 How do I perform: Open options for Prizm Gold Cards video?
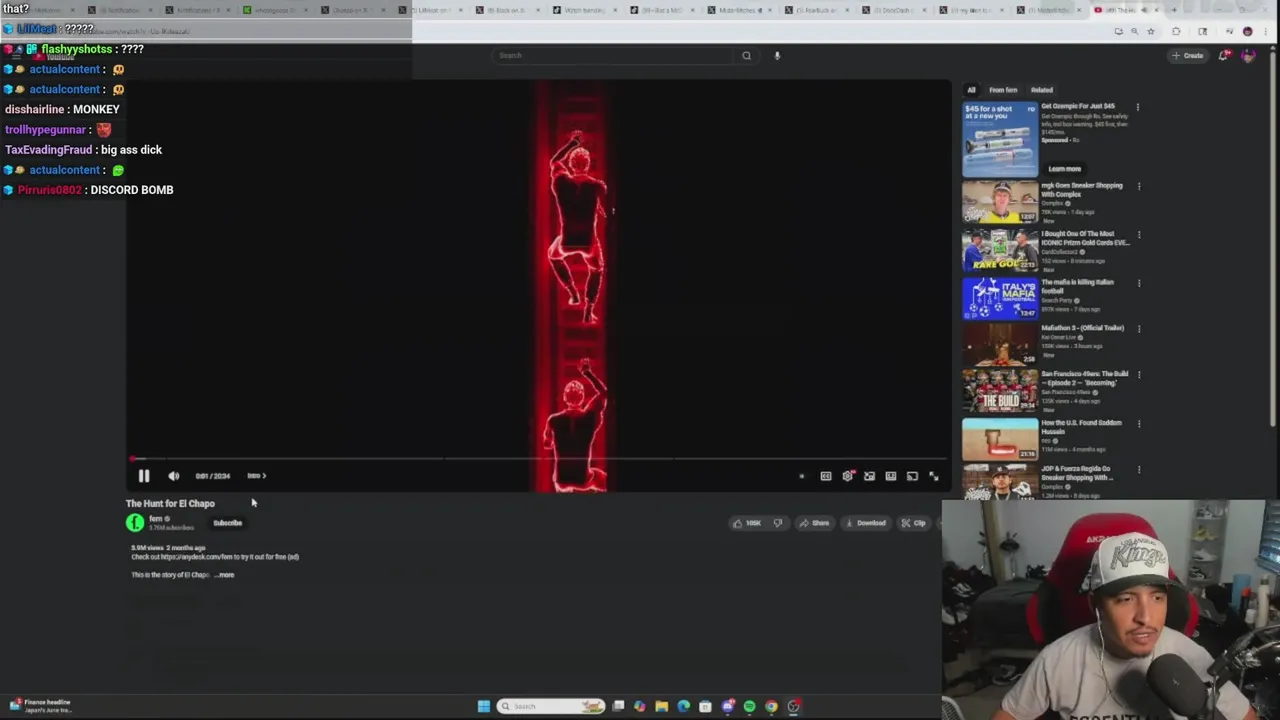coord(1138,235)
